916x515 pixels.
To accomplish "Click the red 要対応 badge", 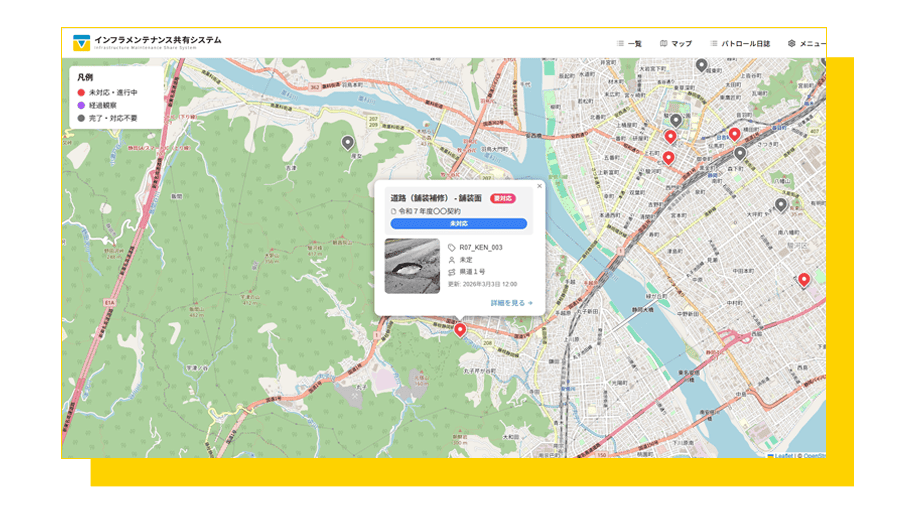I will click(x=502, y=199).
